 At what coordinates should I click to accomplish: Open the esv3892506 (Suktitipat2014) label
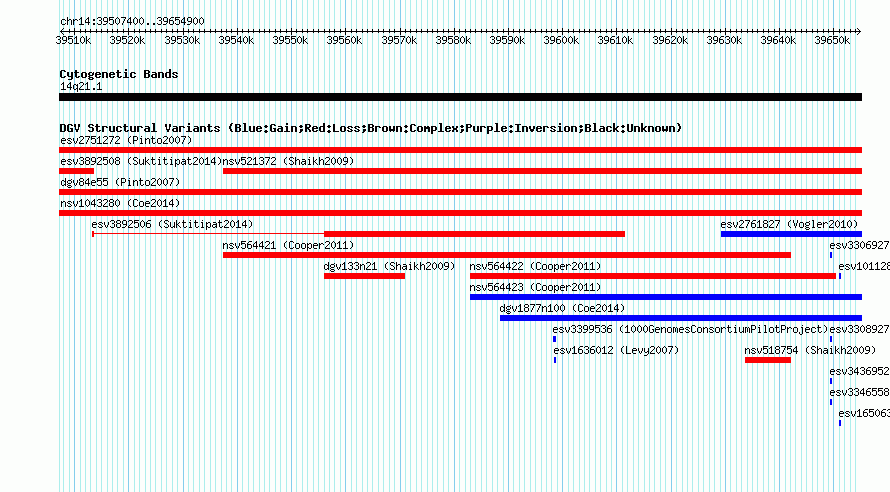[x=173, y=224]
